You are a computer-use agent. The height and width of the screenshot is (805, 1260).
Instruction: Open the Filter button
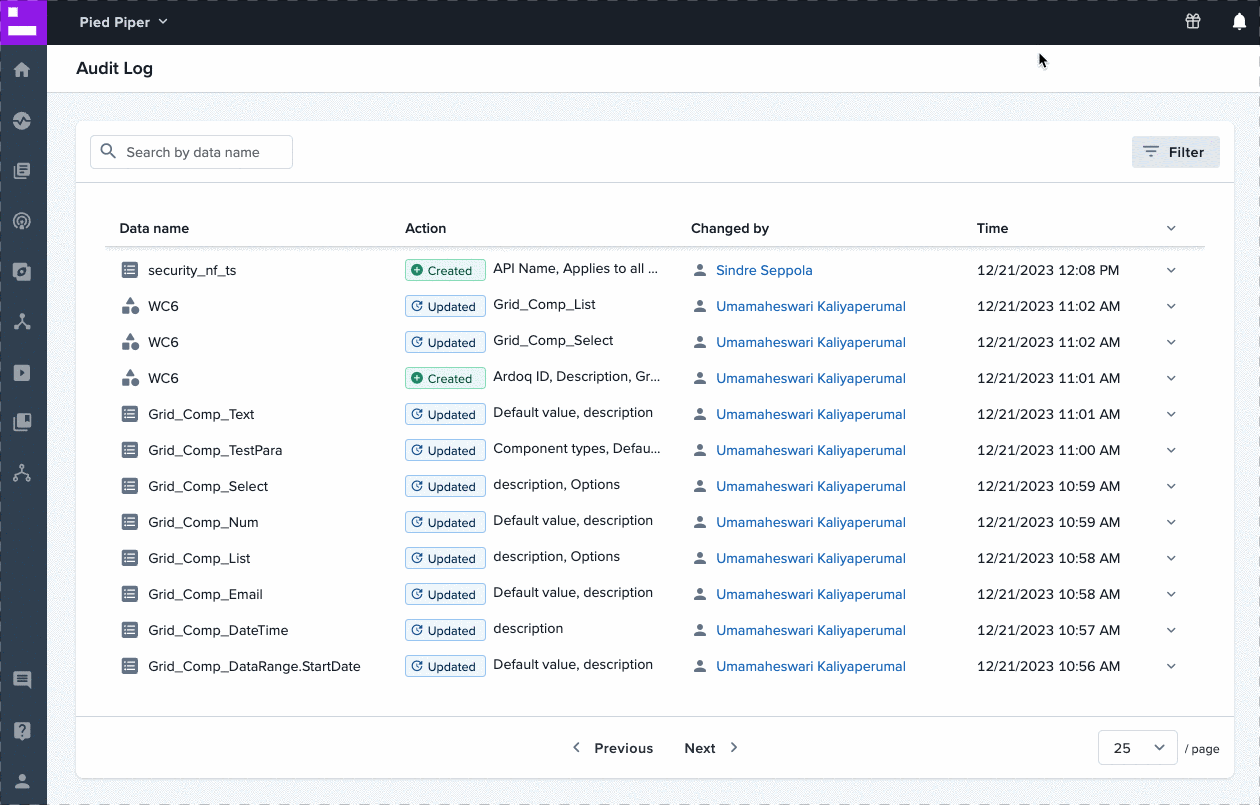[x=1175, y=152]
